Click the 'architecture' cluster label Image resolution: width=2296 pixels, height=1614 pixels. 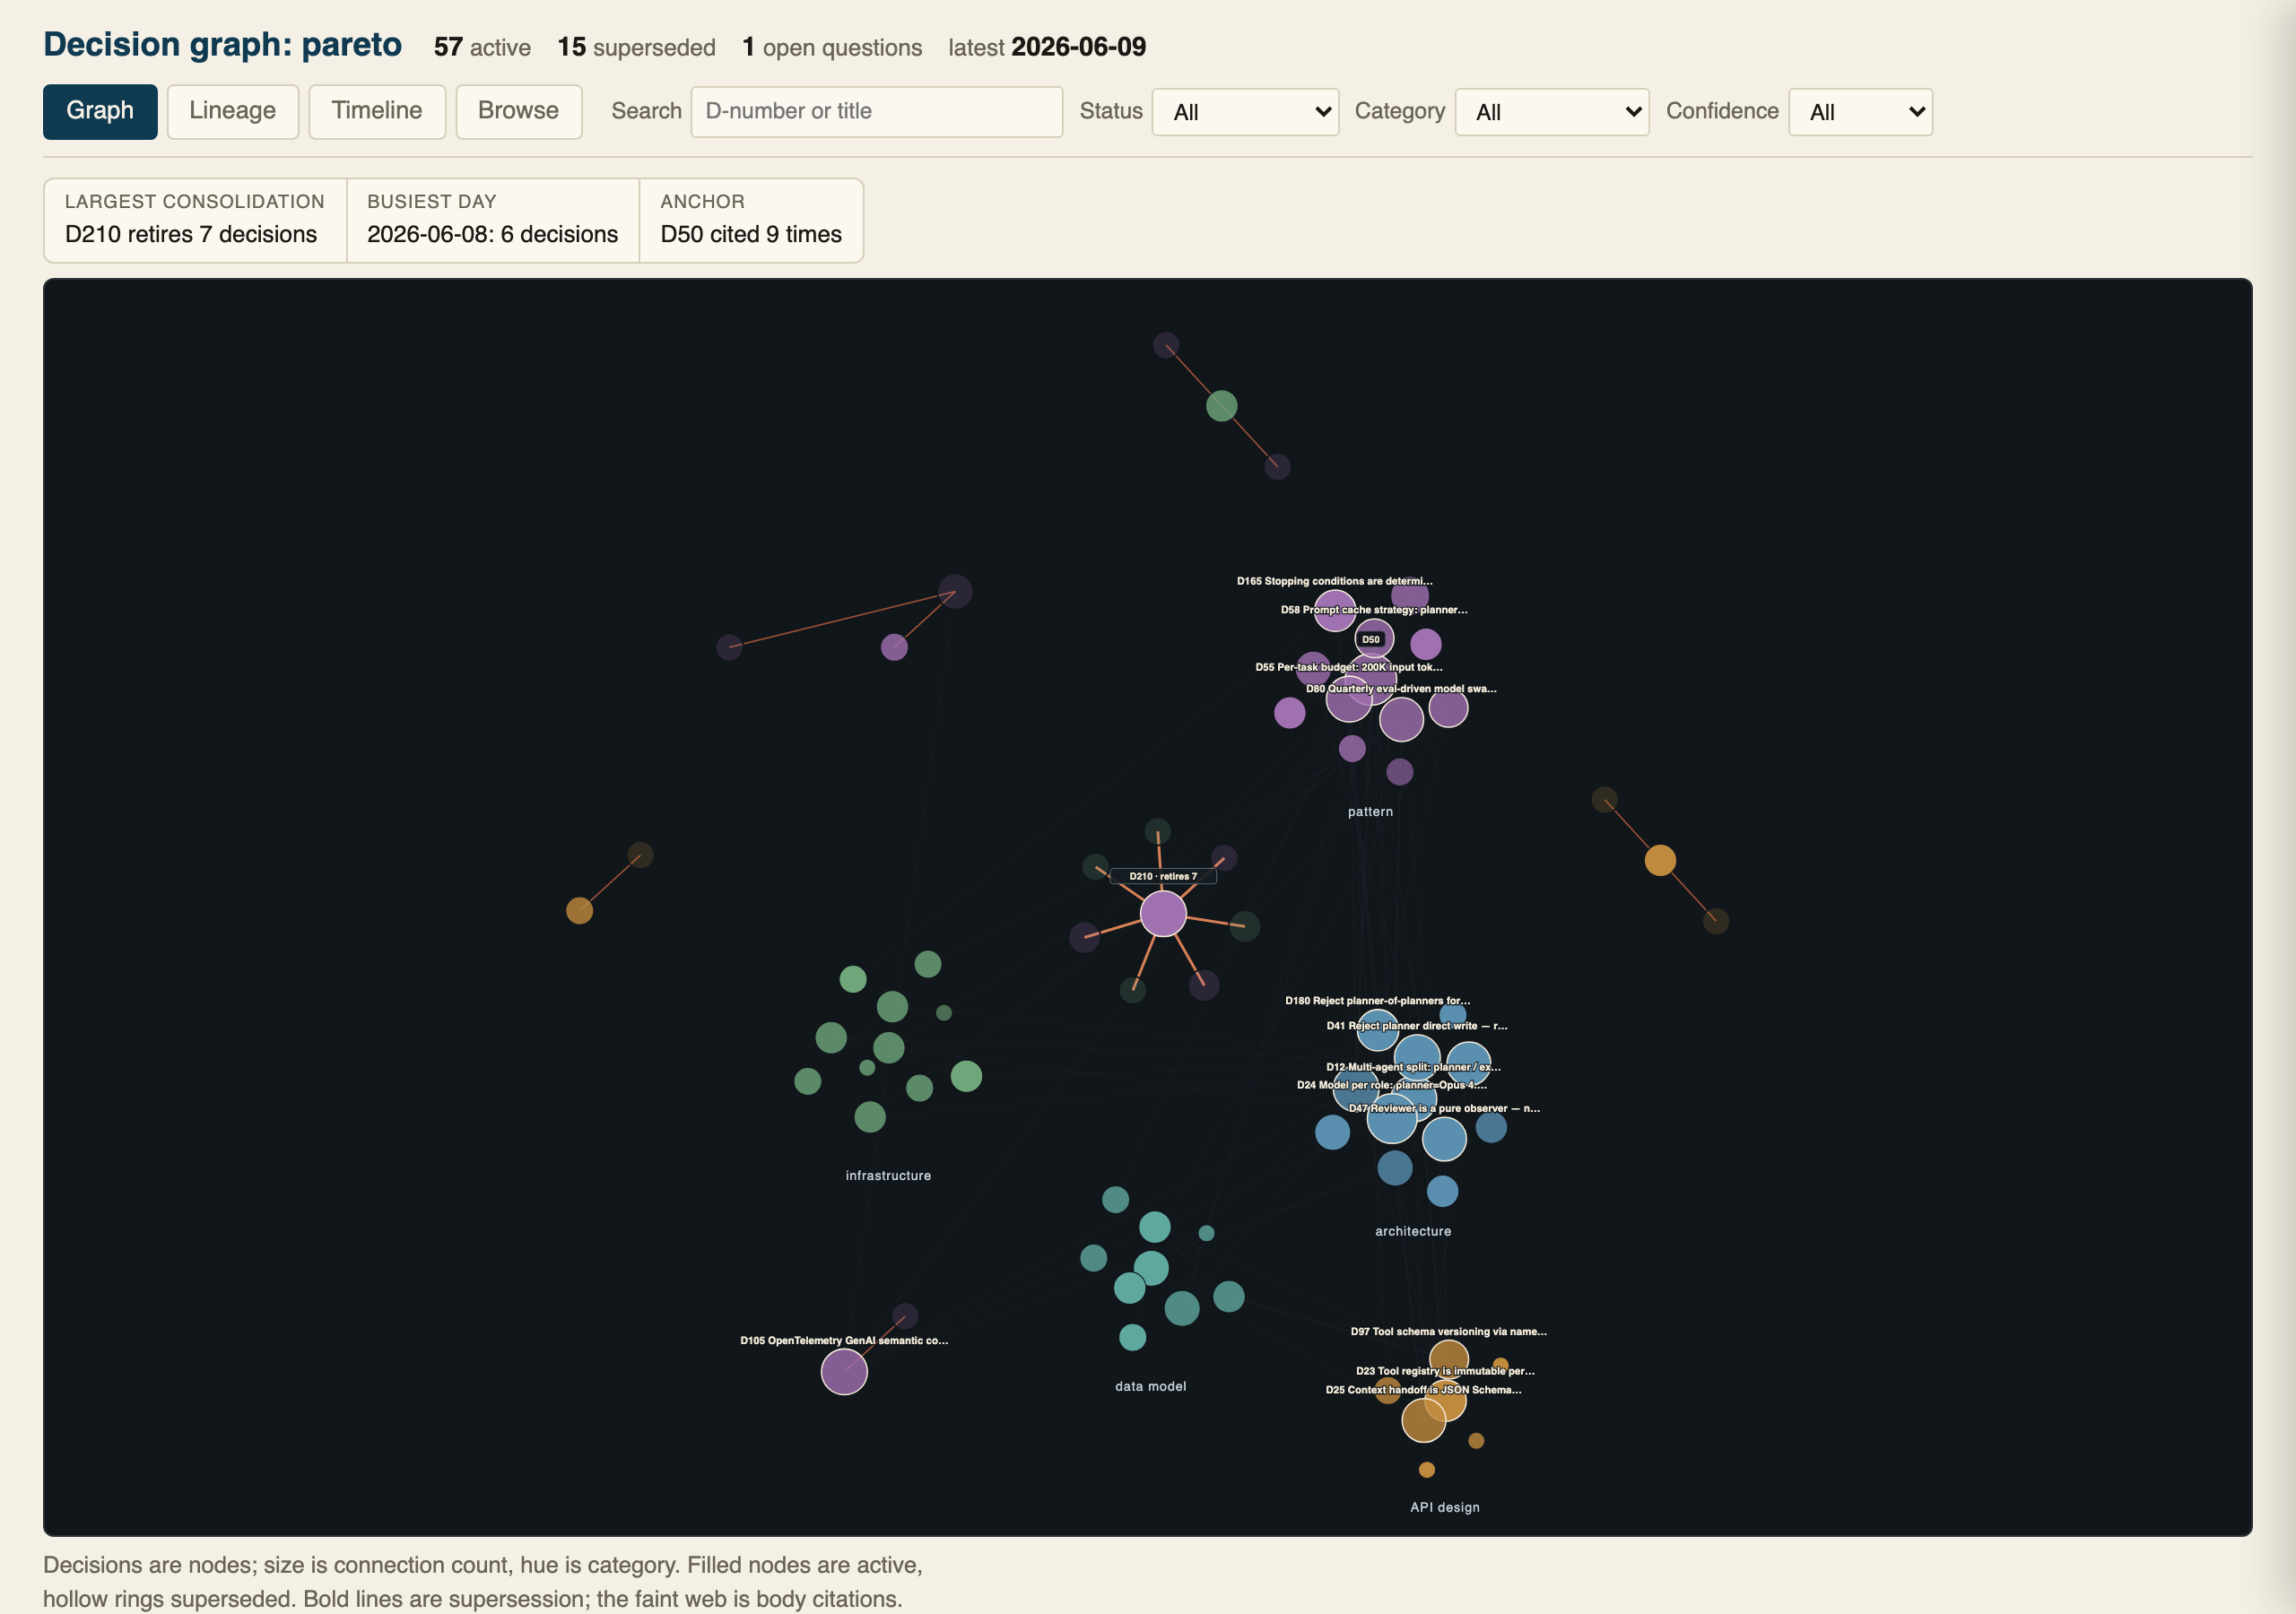[x=1412, y=1231]
